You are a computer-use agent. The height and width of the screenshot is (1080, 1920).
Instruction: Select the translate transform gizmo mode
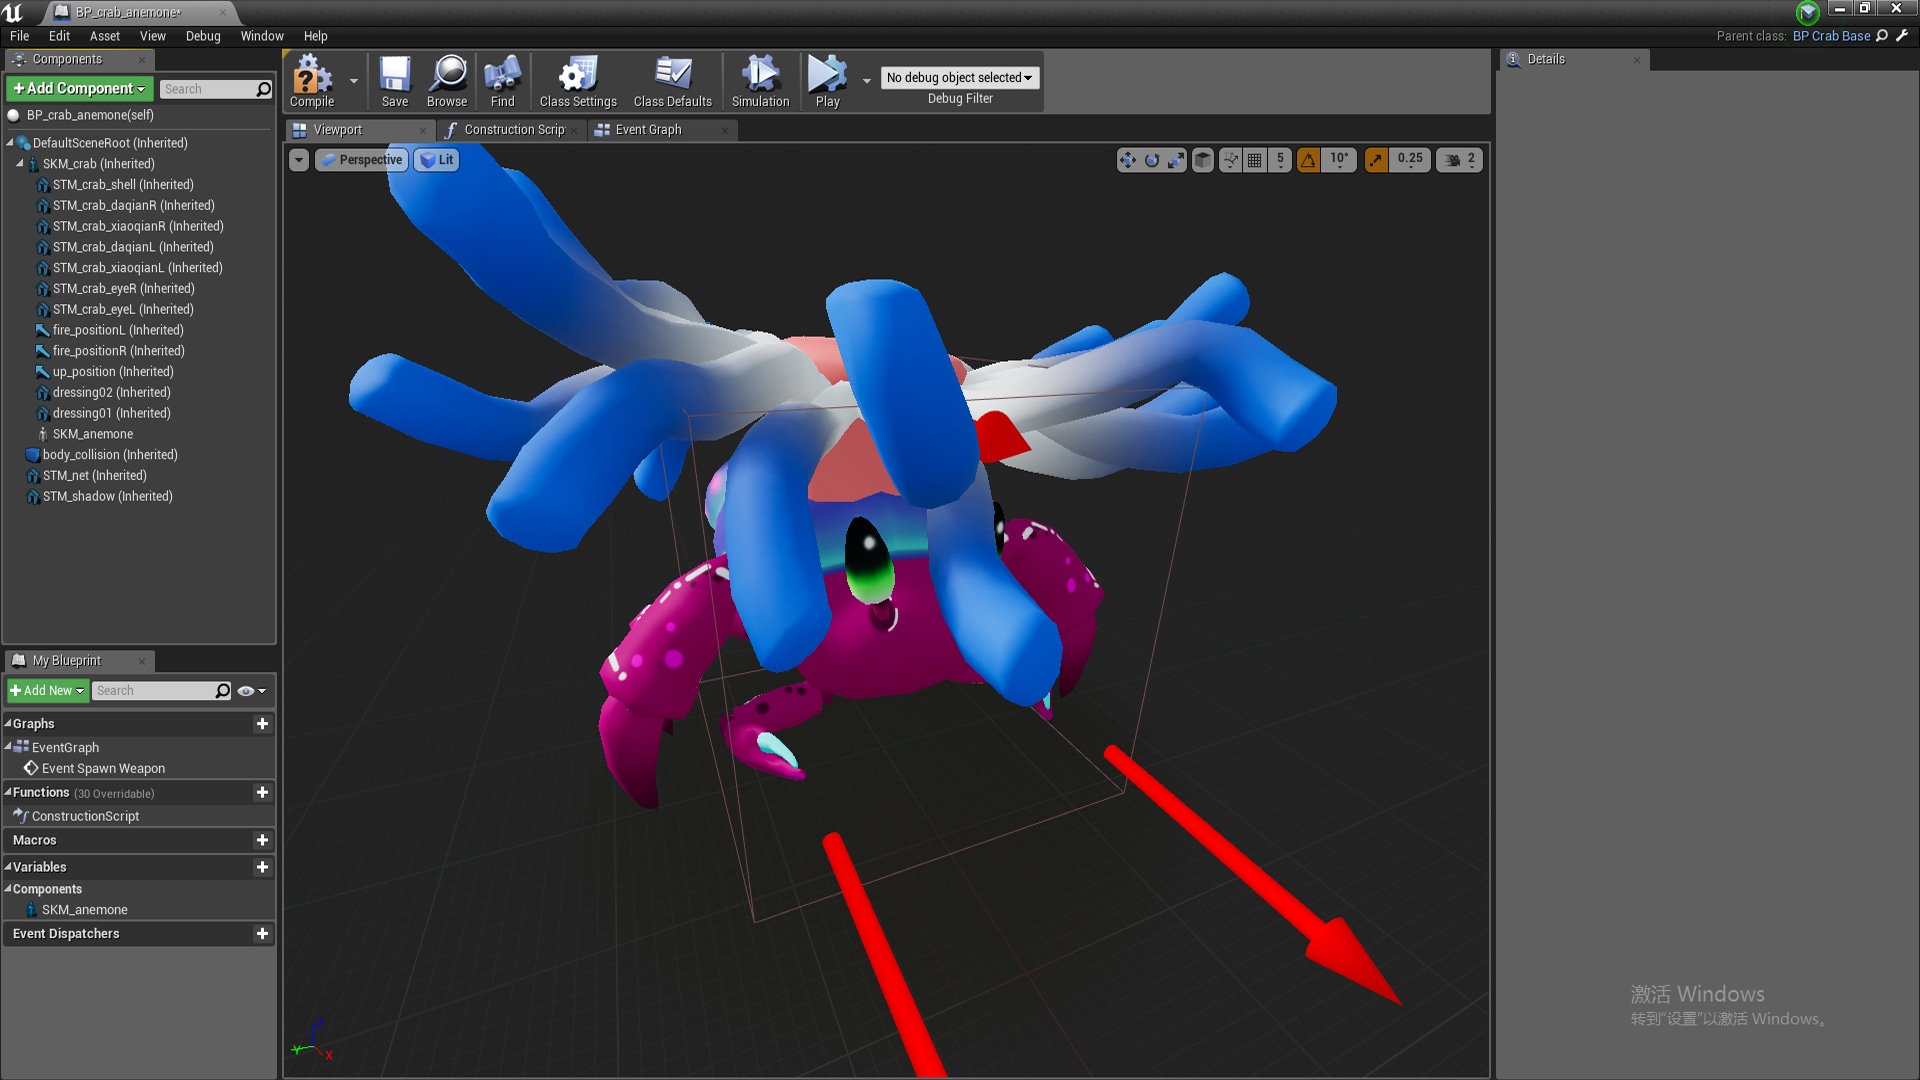pos(1128,160)
